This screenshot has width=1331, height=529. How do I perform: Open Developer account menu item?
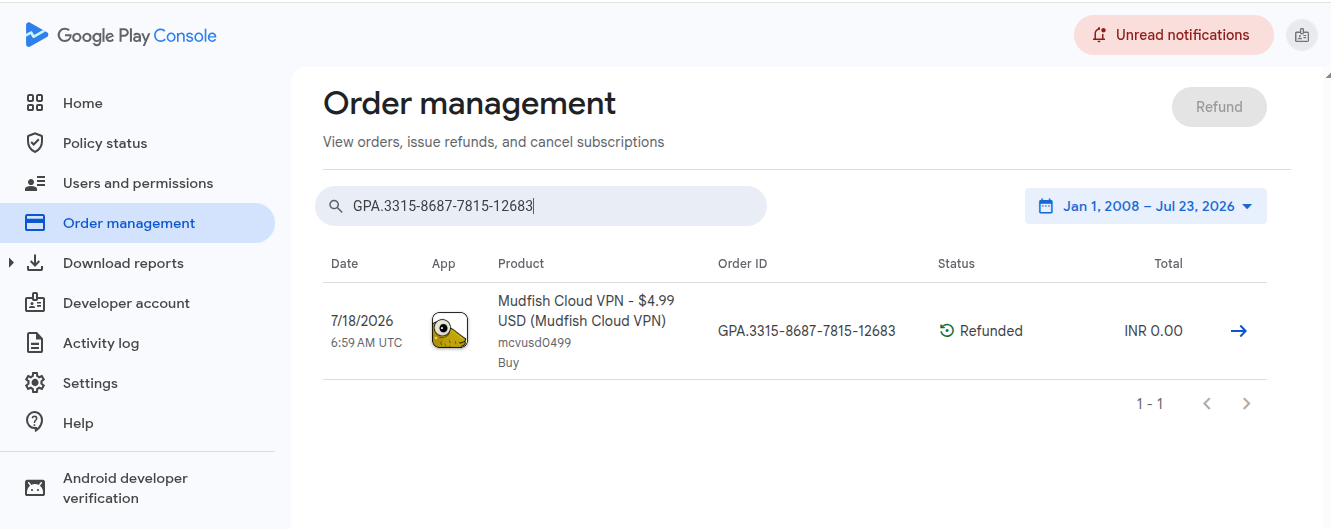pyautogui.click(x=137, y=303)
